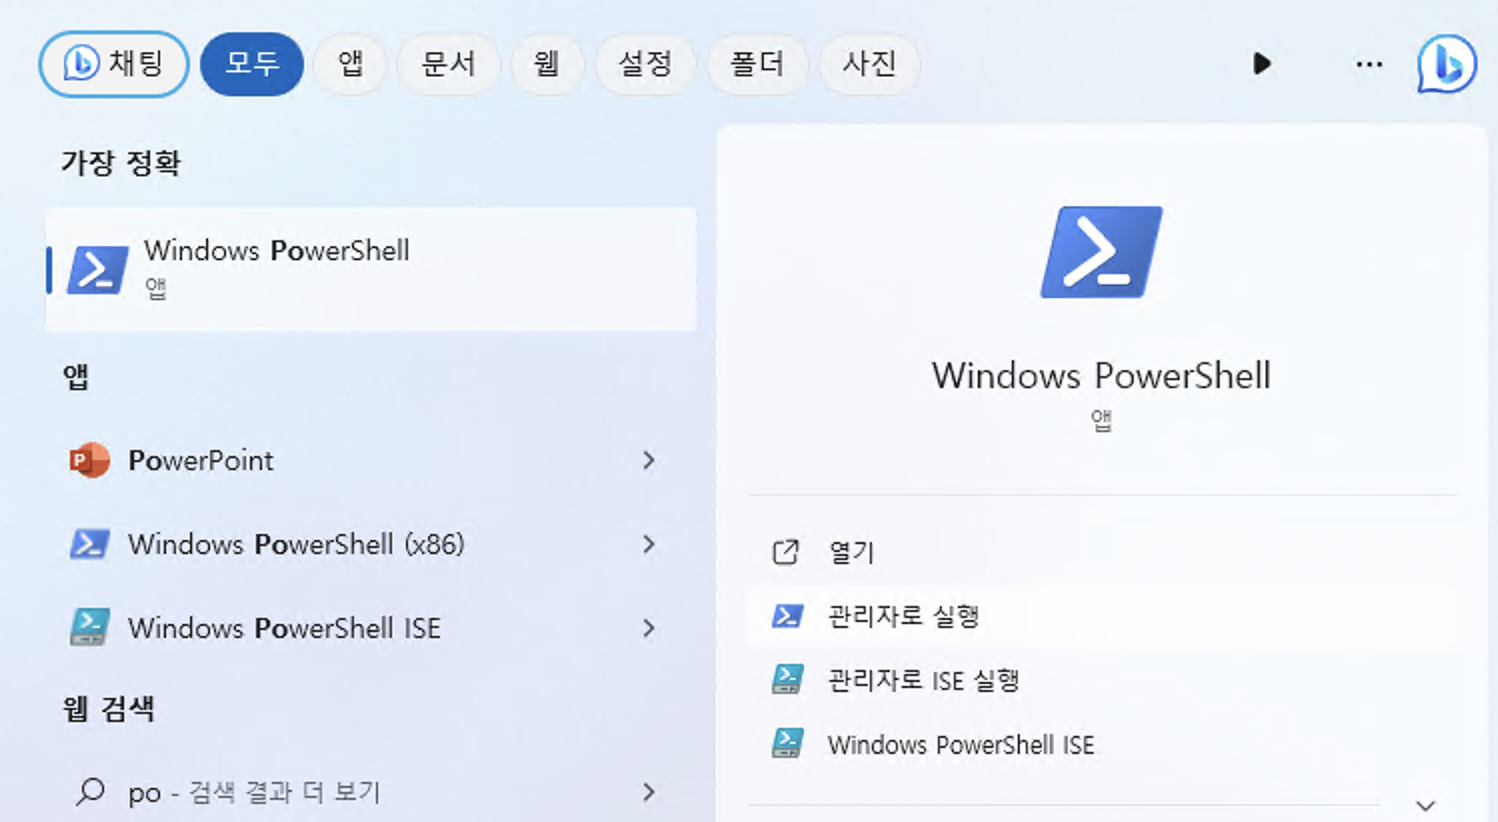
Task: Switch to the 폴더 filter tab
Action: (x=757, y=64)
